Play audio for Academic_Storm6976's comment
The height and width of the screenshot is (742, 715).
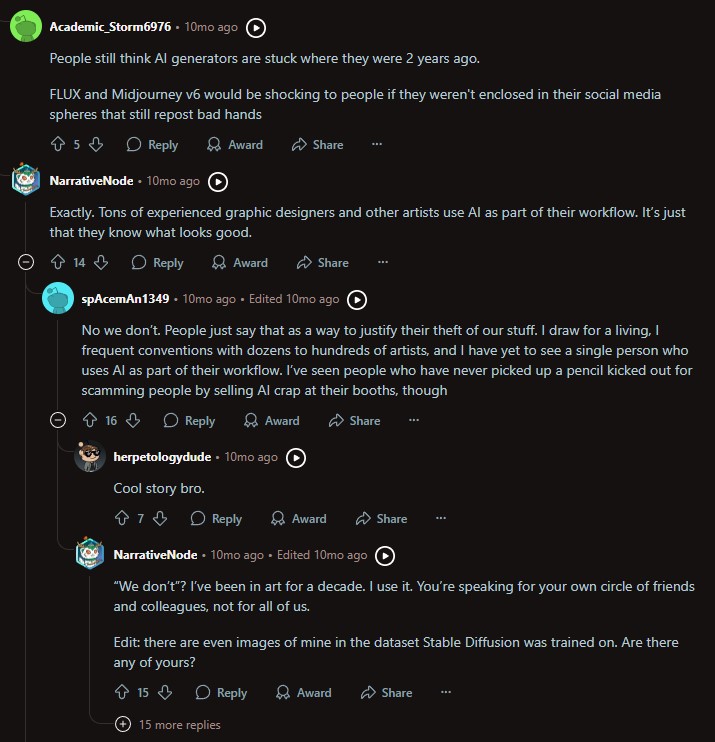point(256,28)
